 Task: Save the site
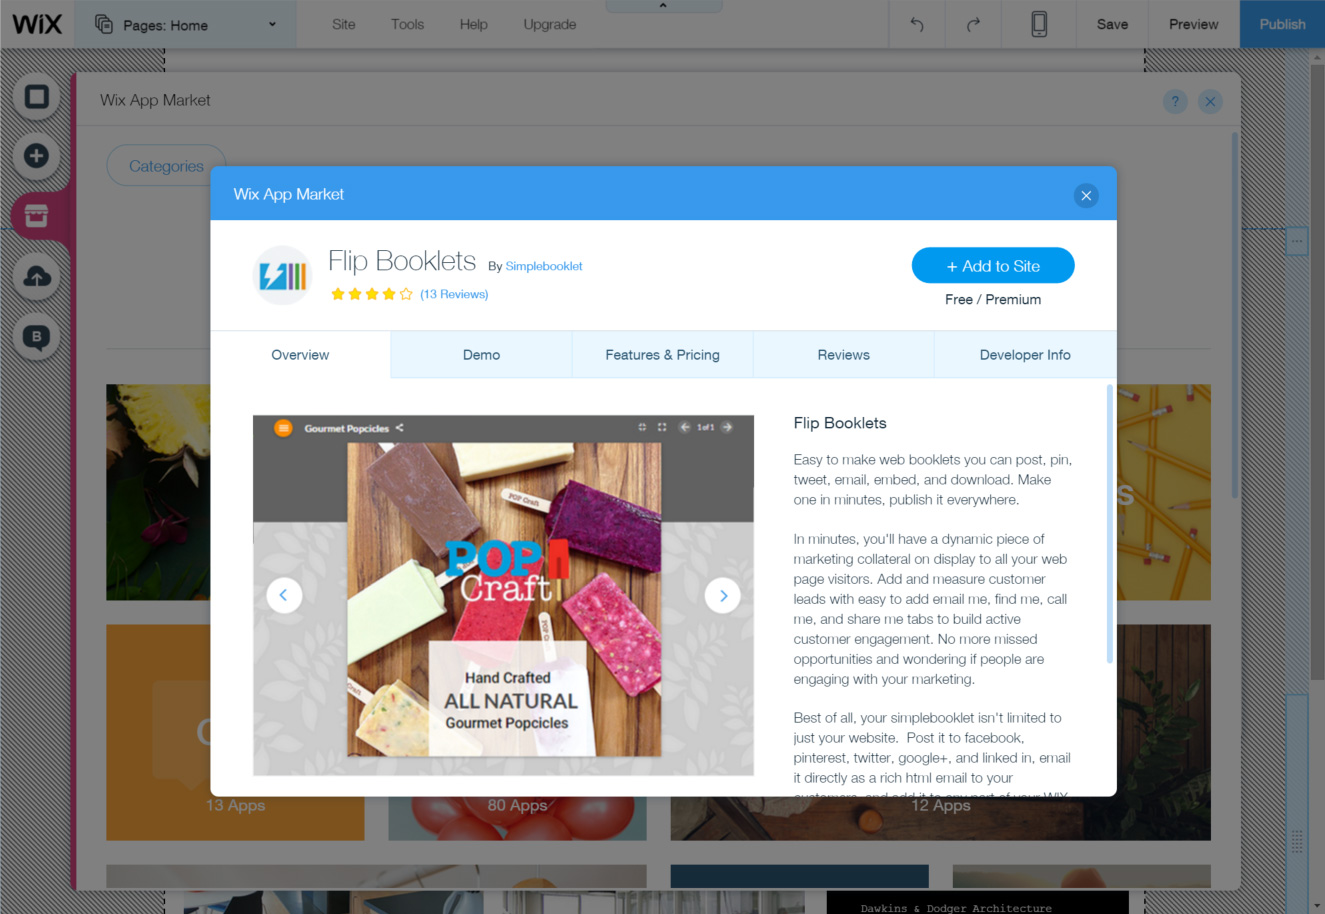click(1112, 24)
